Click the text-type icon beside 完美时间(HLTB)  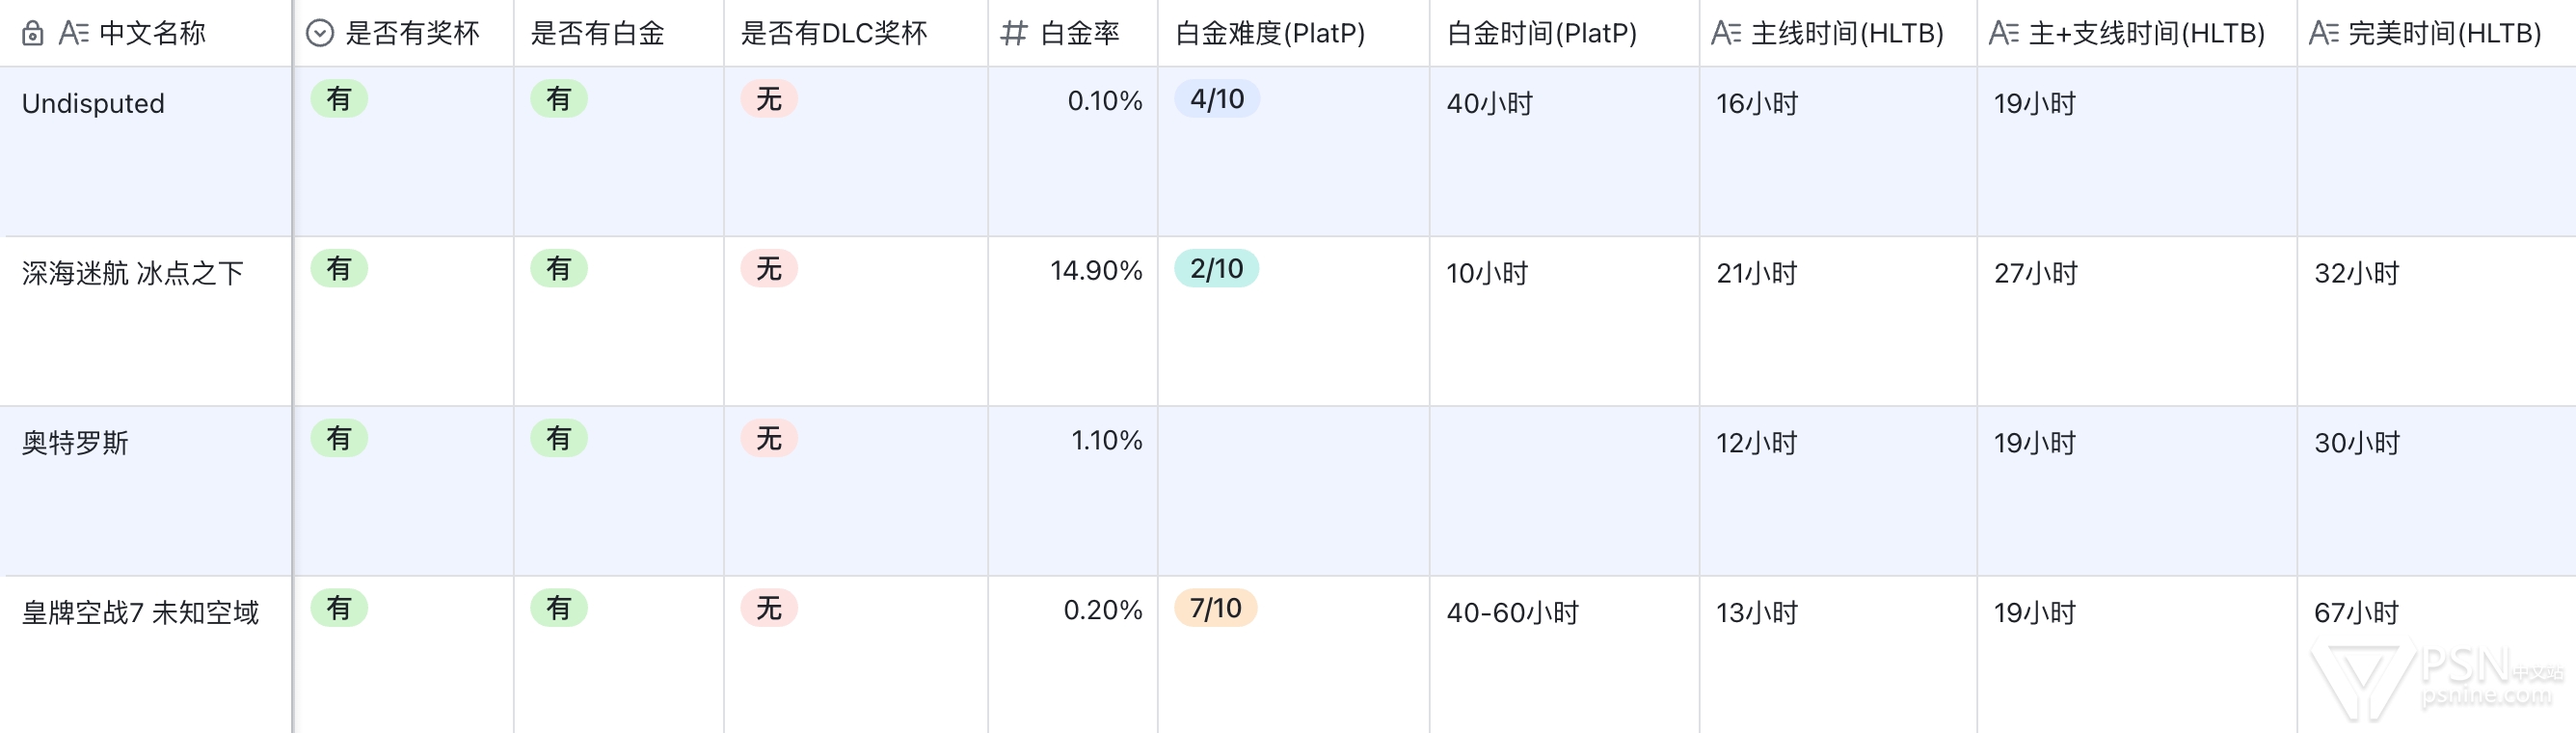click(2323, 34)
